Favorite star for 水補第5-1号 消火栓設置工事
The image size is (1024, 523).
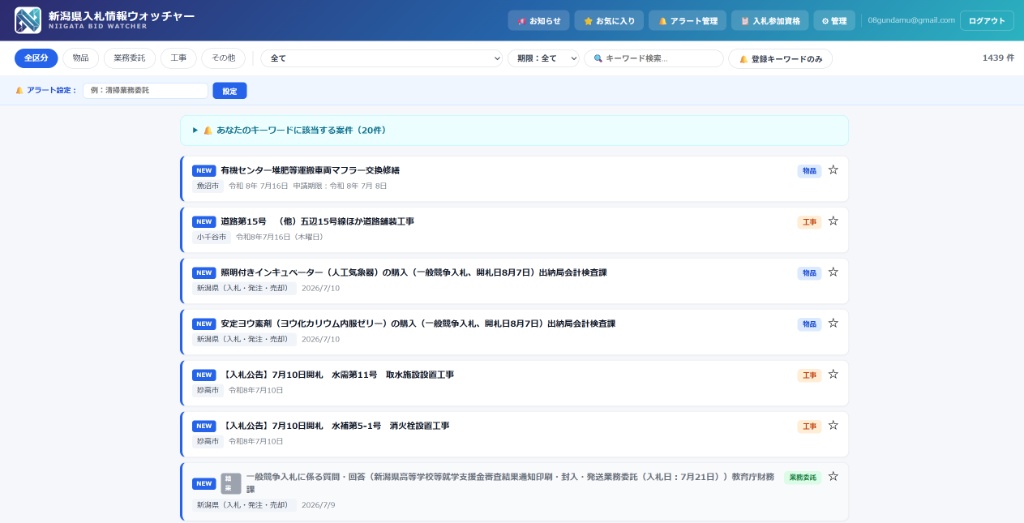pyautogui.click(x=833, y=425)
